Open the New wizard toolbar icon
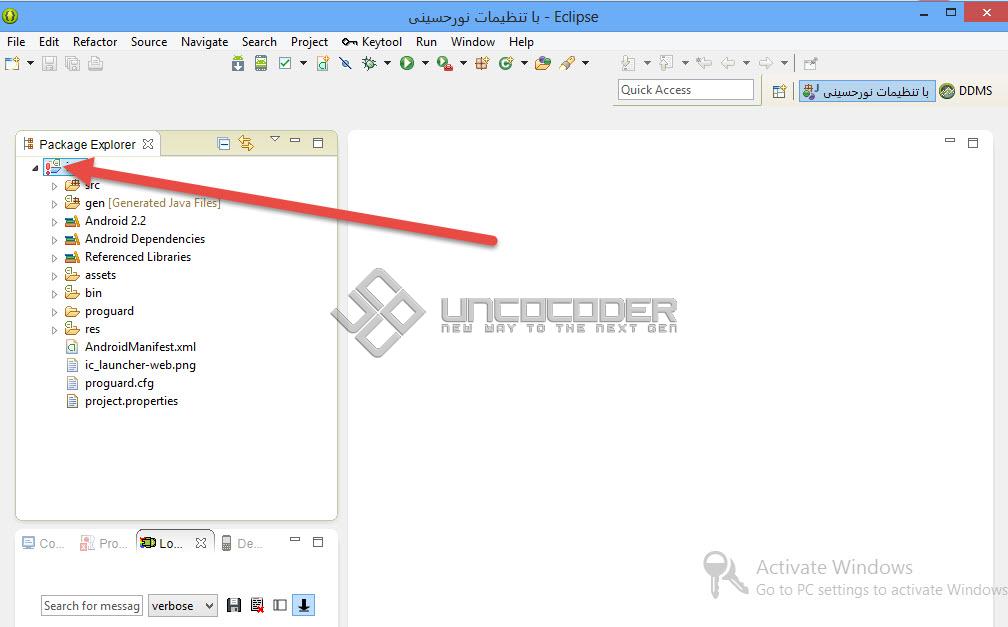The image size is (1008, 627). [x=12, y=63]
